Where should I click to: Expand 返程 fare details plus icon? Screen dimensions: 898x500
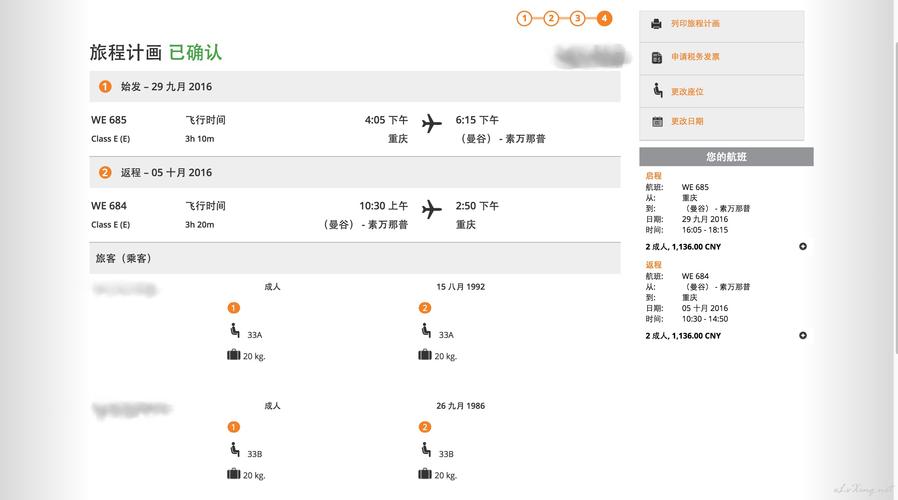pyautogui.click(x=803, y=336)
